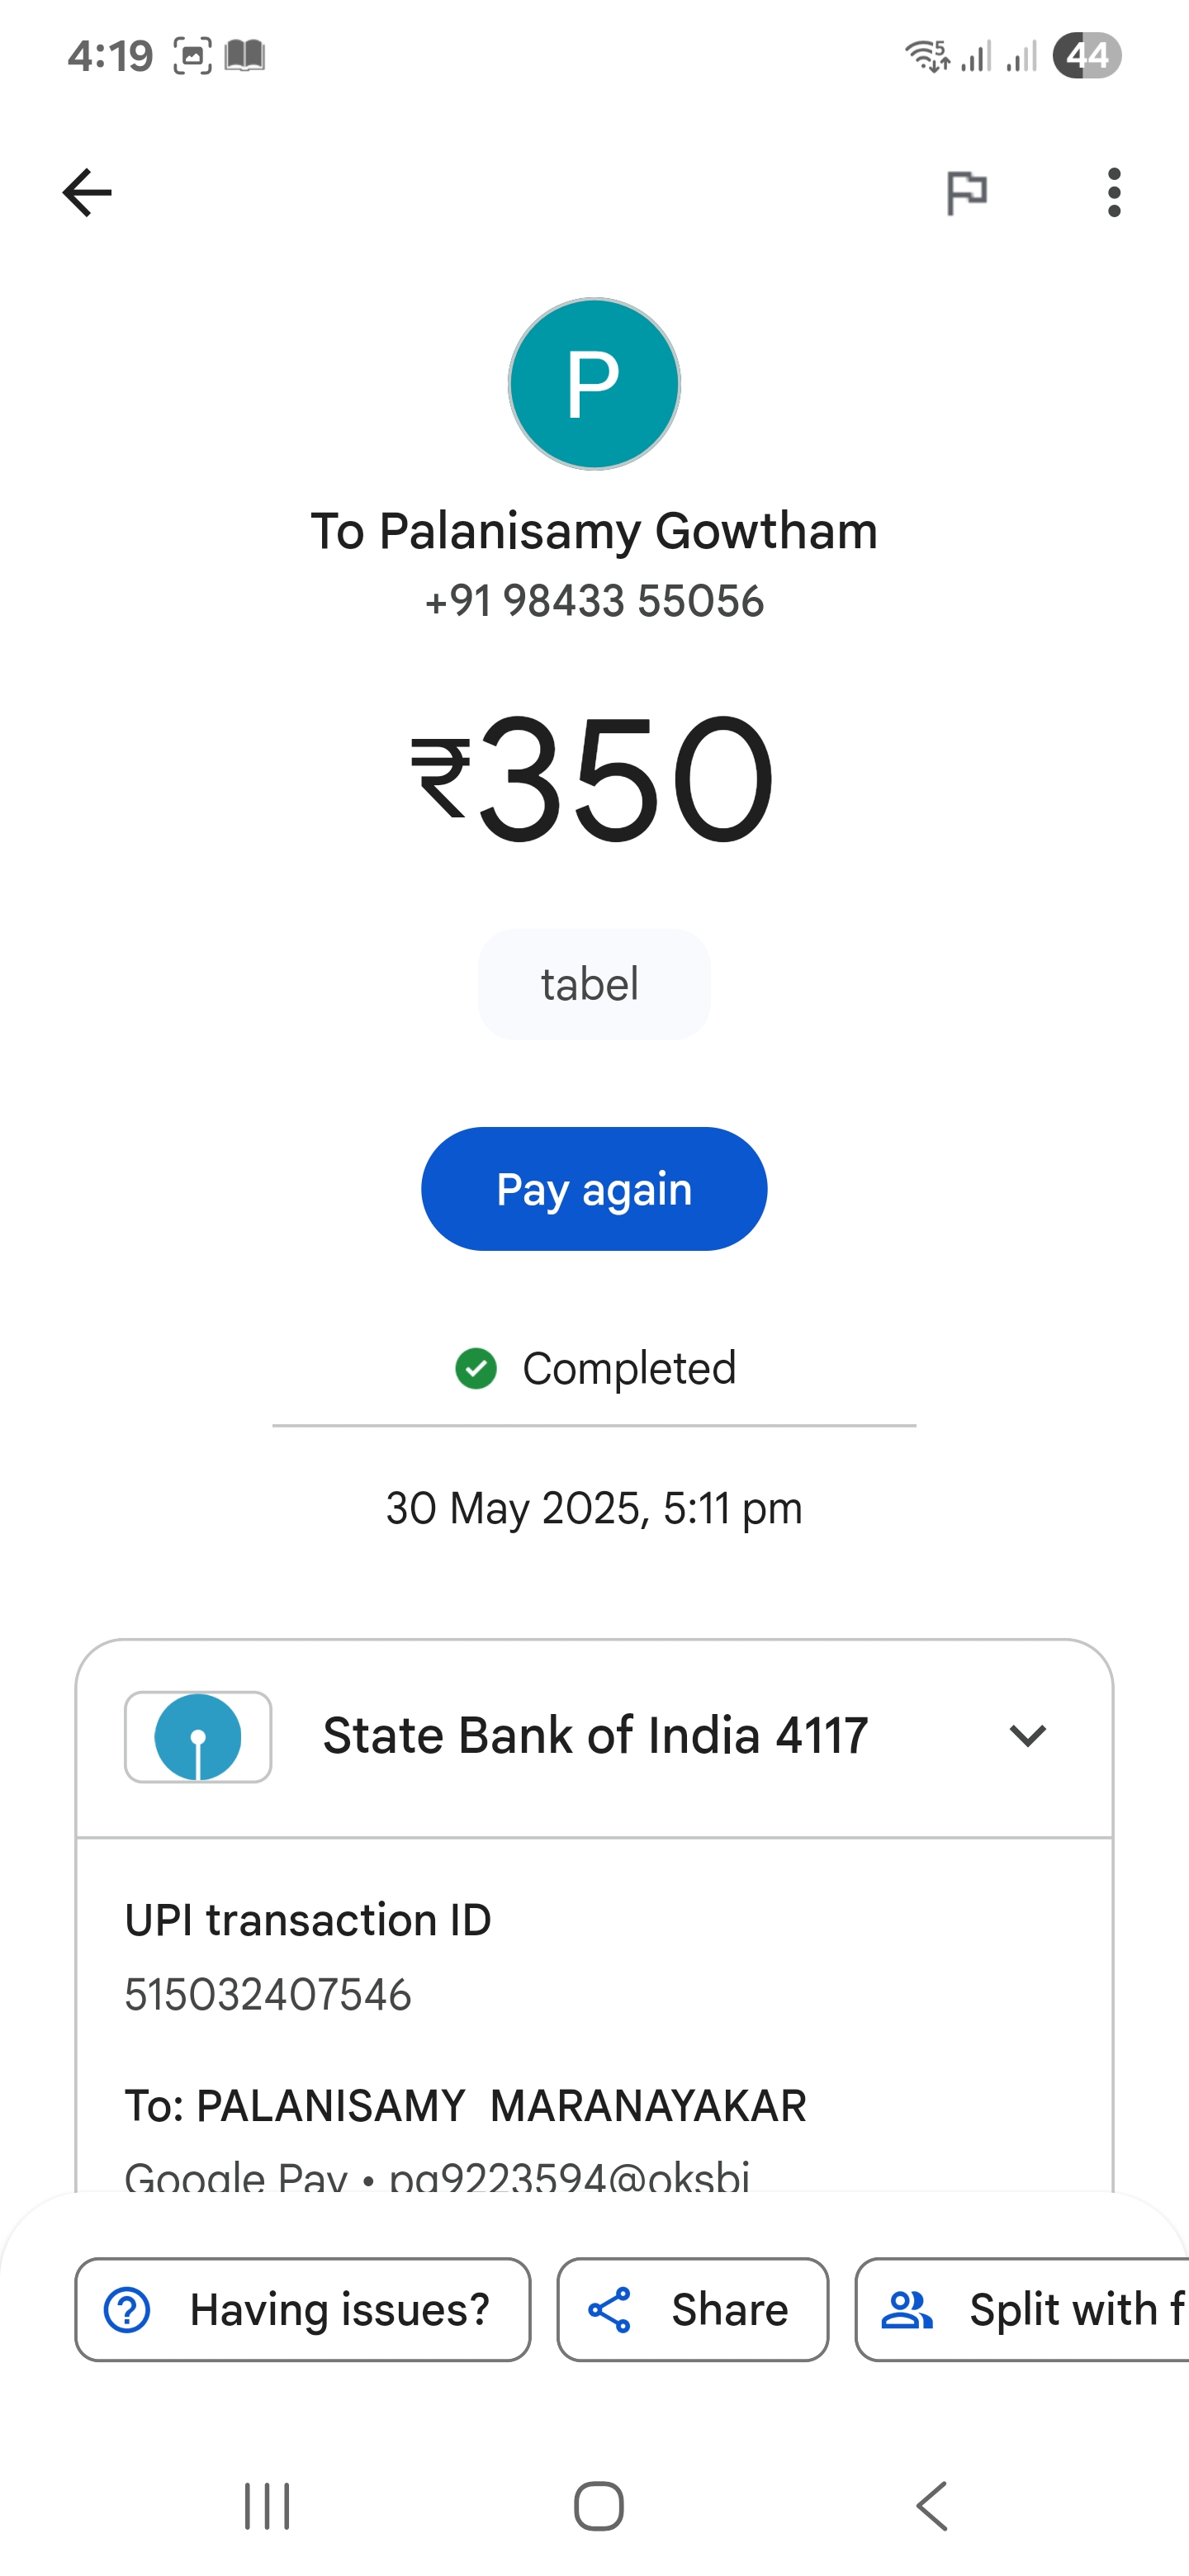Open Having issues? help button

coord(303,2310)
